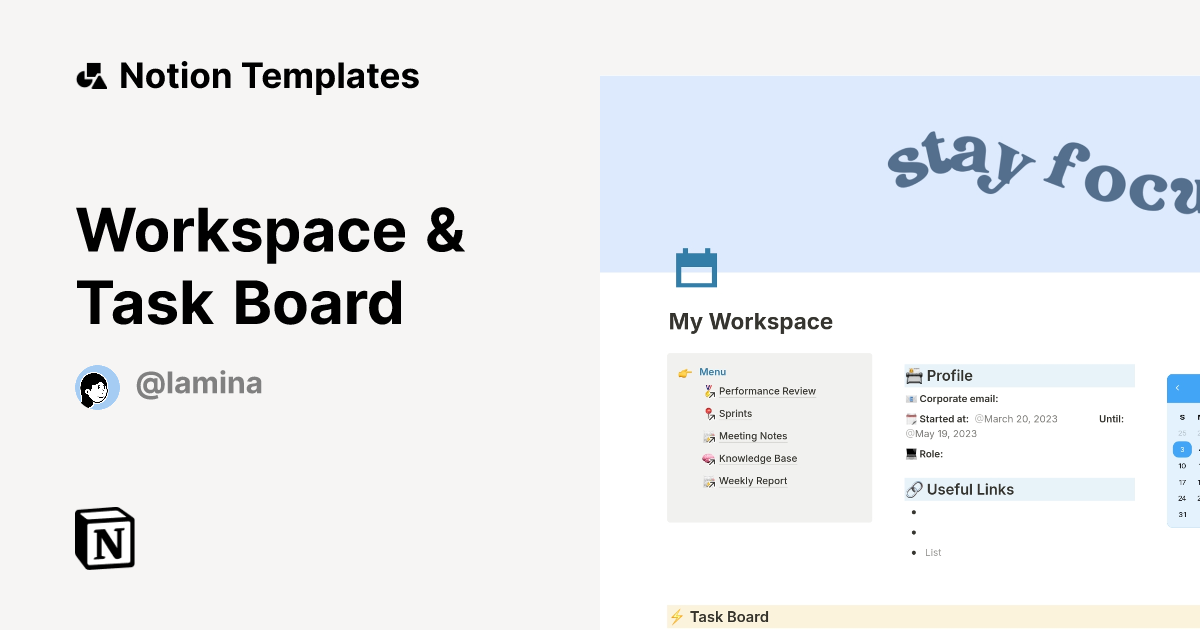Click the laptop icon next to Role
The image size is (1200, 630).
(911, 453)
